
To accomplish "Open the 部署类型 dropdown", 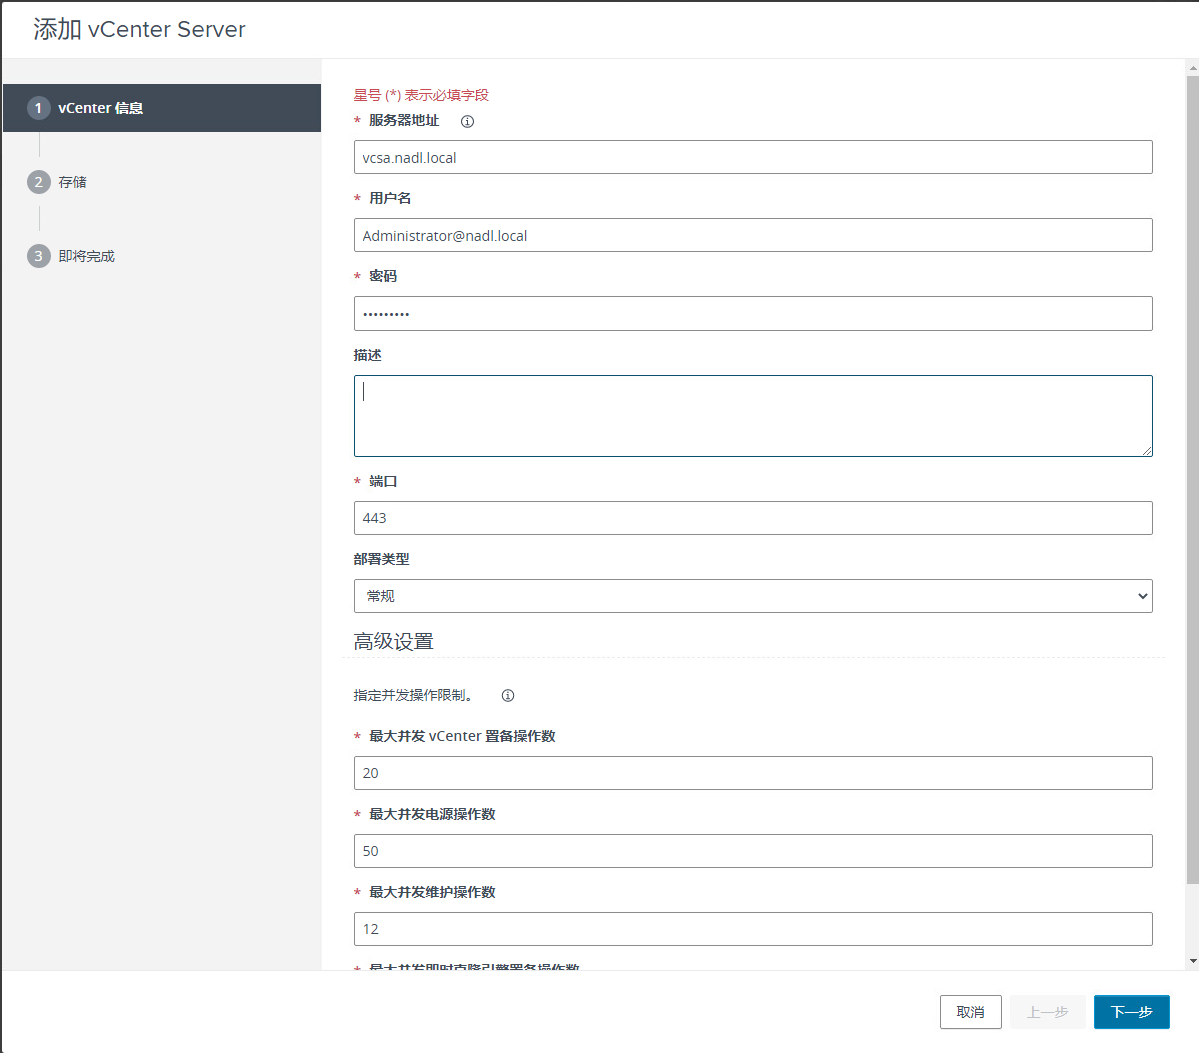I will click(752, 596).
